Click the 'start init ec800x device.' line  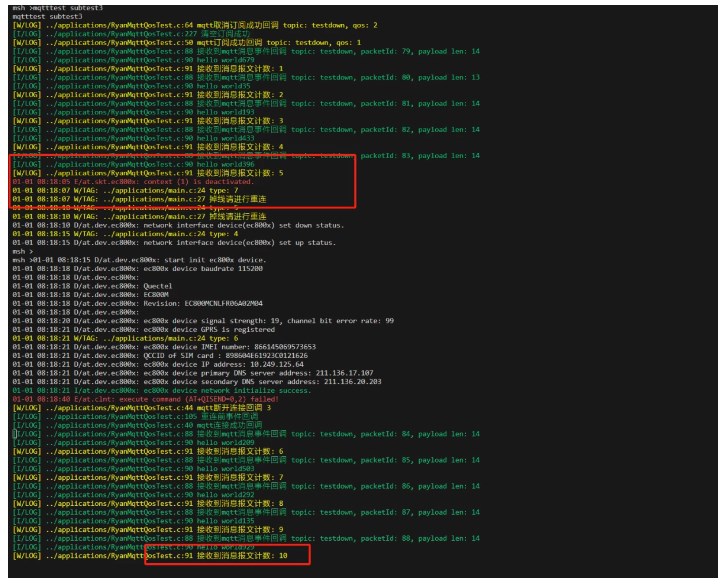point(140,260)
